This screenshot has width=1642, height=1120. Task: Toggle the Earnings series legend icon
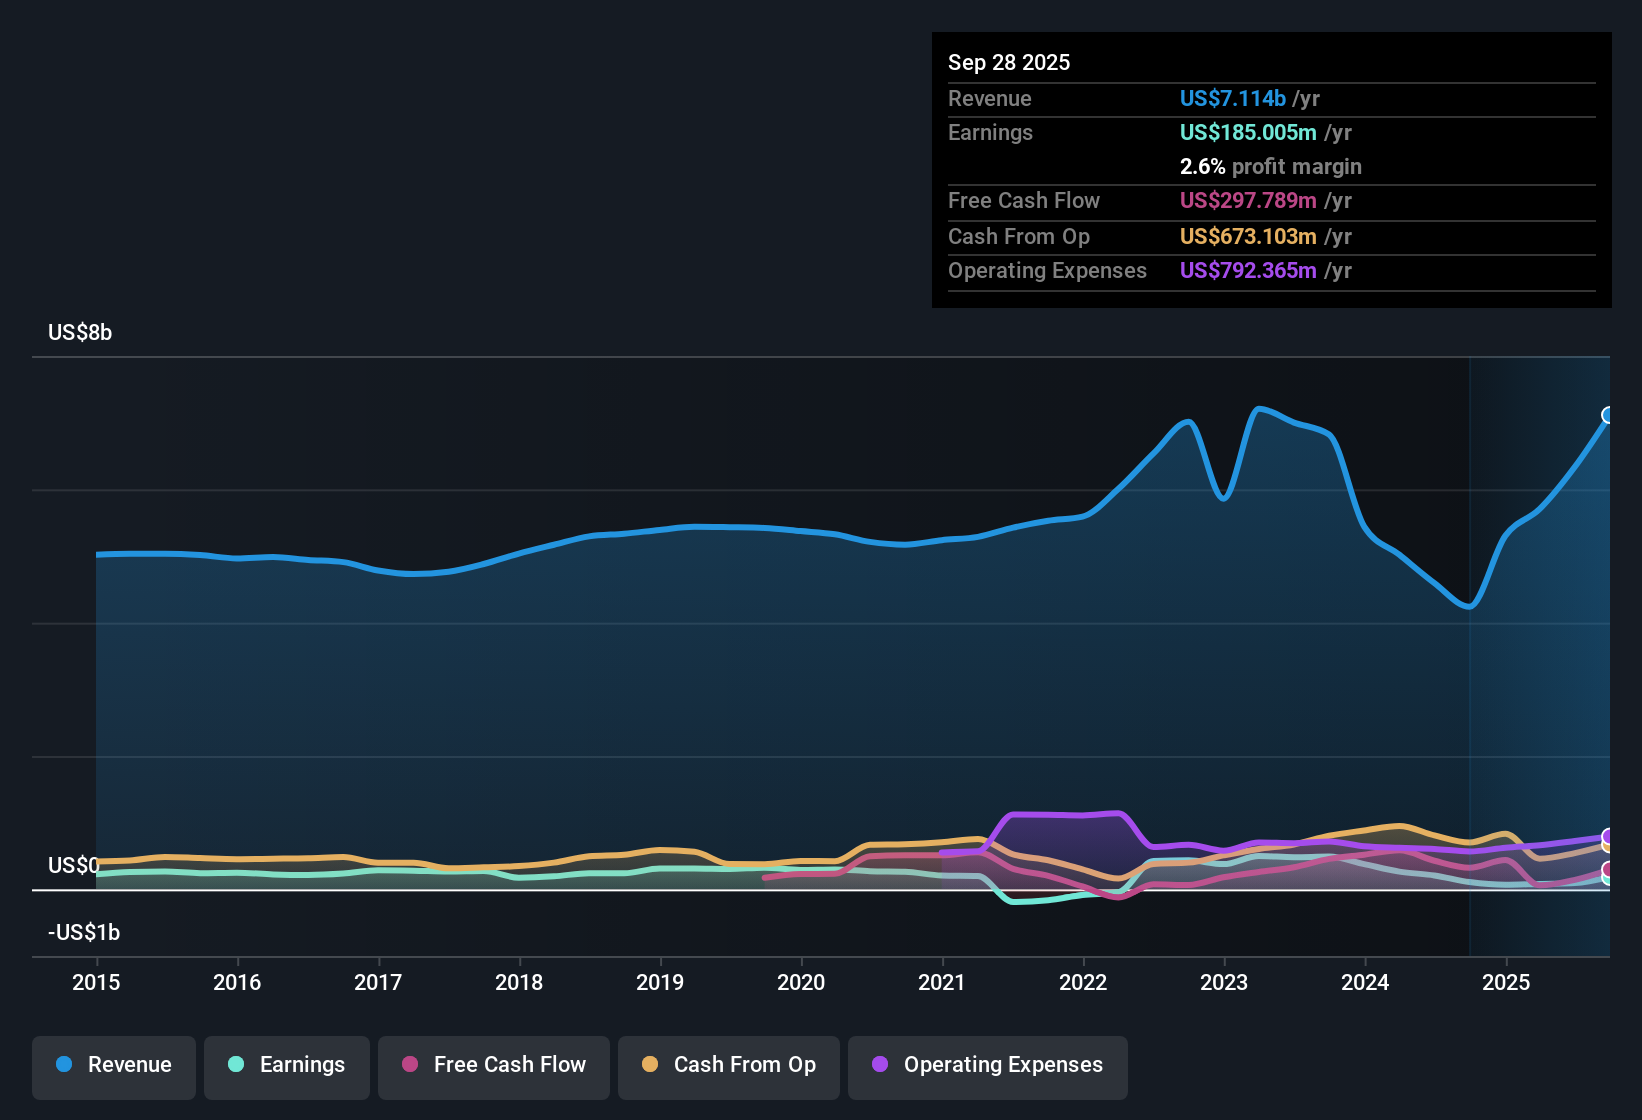[x=236, y=1065]
